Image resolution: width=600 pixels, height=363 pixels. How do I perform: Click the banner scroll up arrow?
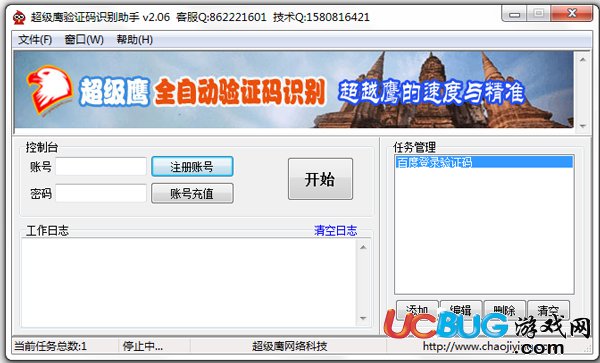click(583, 60)
